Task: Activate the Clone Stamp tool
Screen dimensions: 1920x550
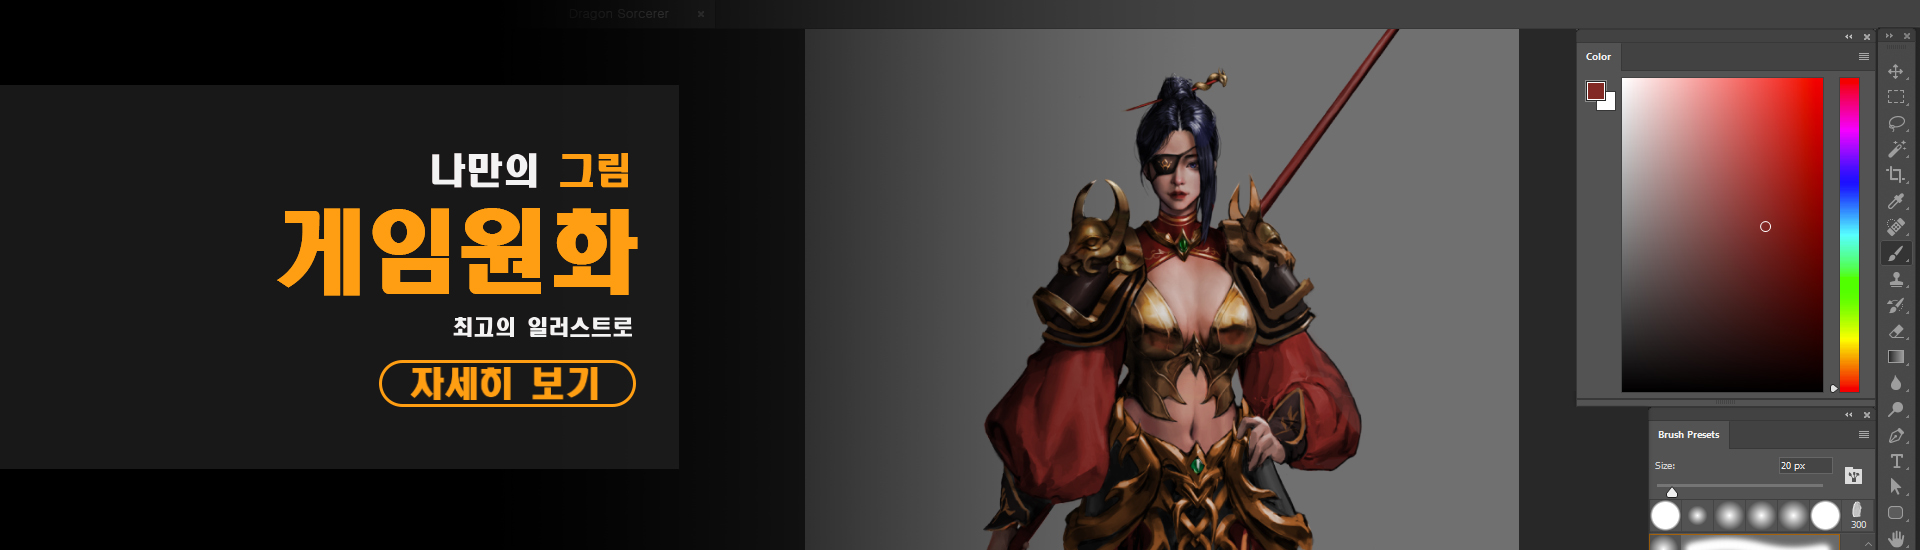Action: click(1895, 279)
